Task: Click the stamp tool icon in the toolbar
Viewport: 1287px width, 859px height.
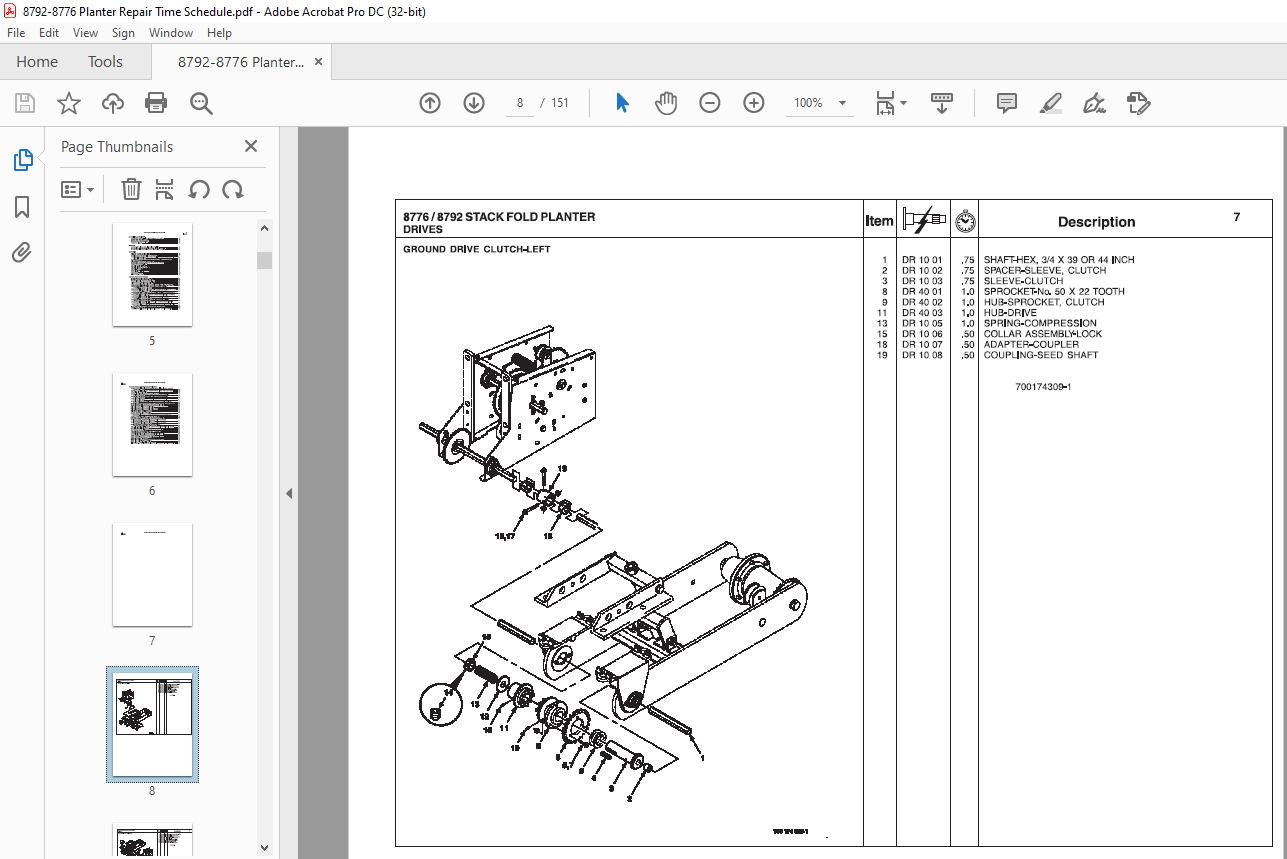Action: point(1138,103)
